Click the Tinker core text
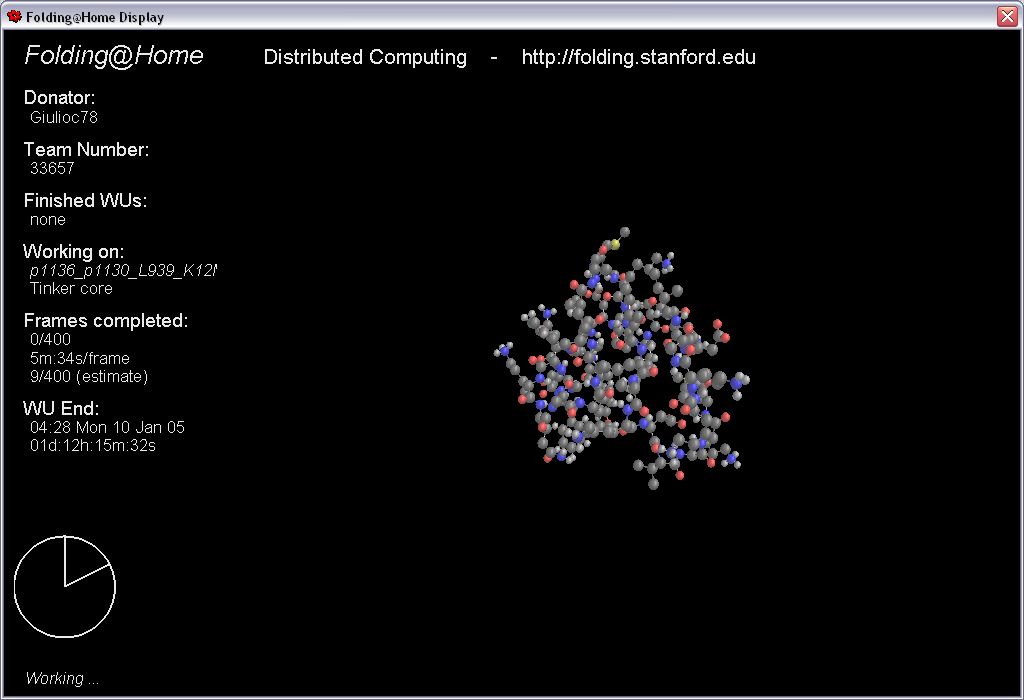Viewport: 1024px width, 700px height. 71,289
